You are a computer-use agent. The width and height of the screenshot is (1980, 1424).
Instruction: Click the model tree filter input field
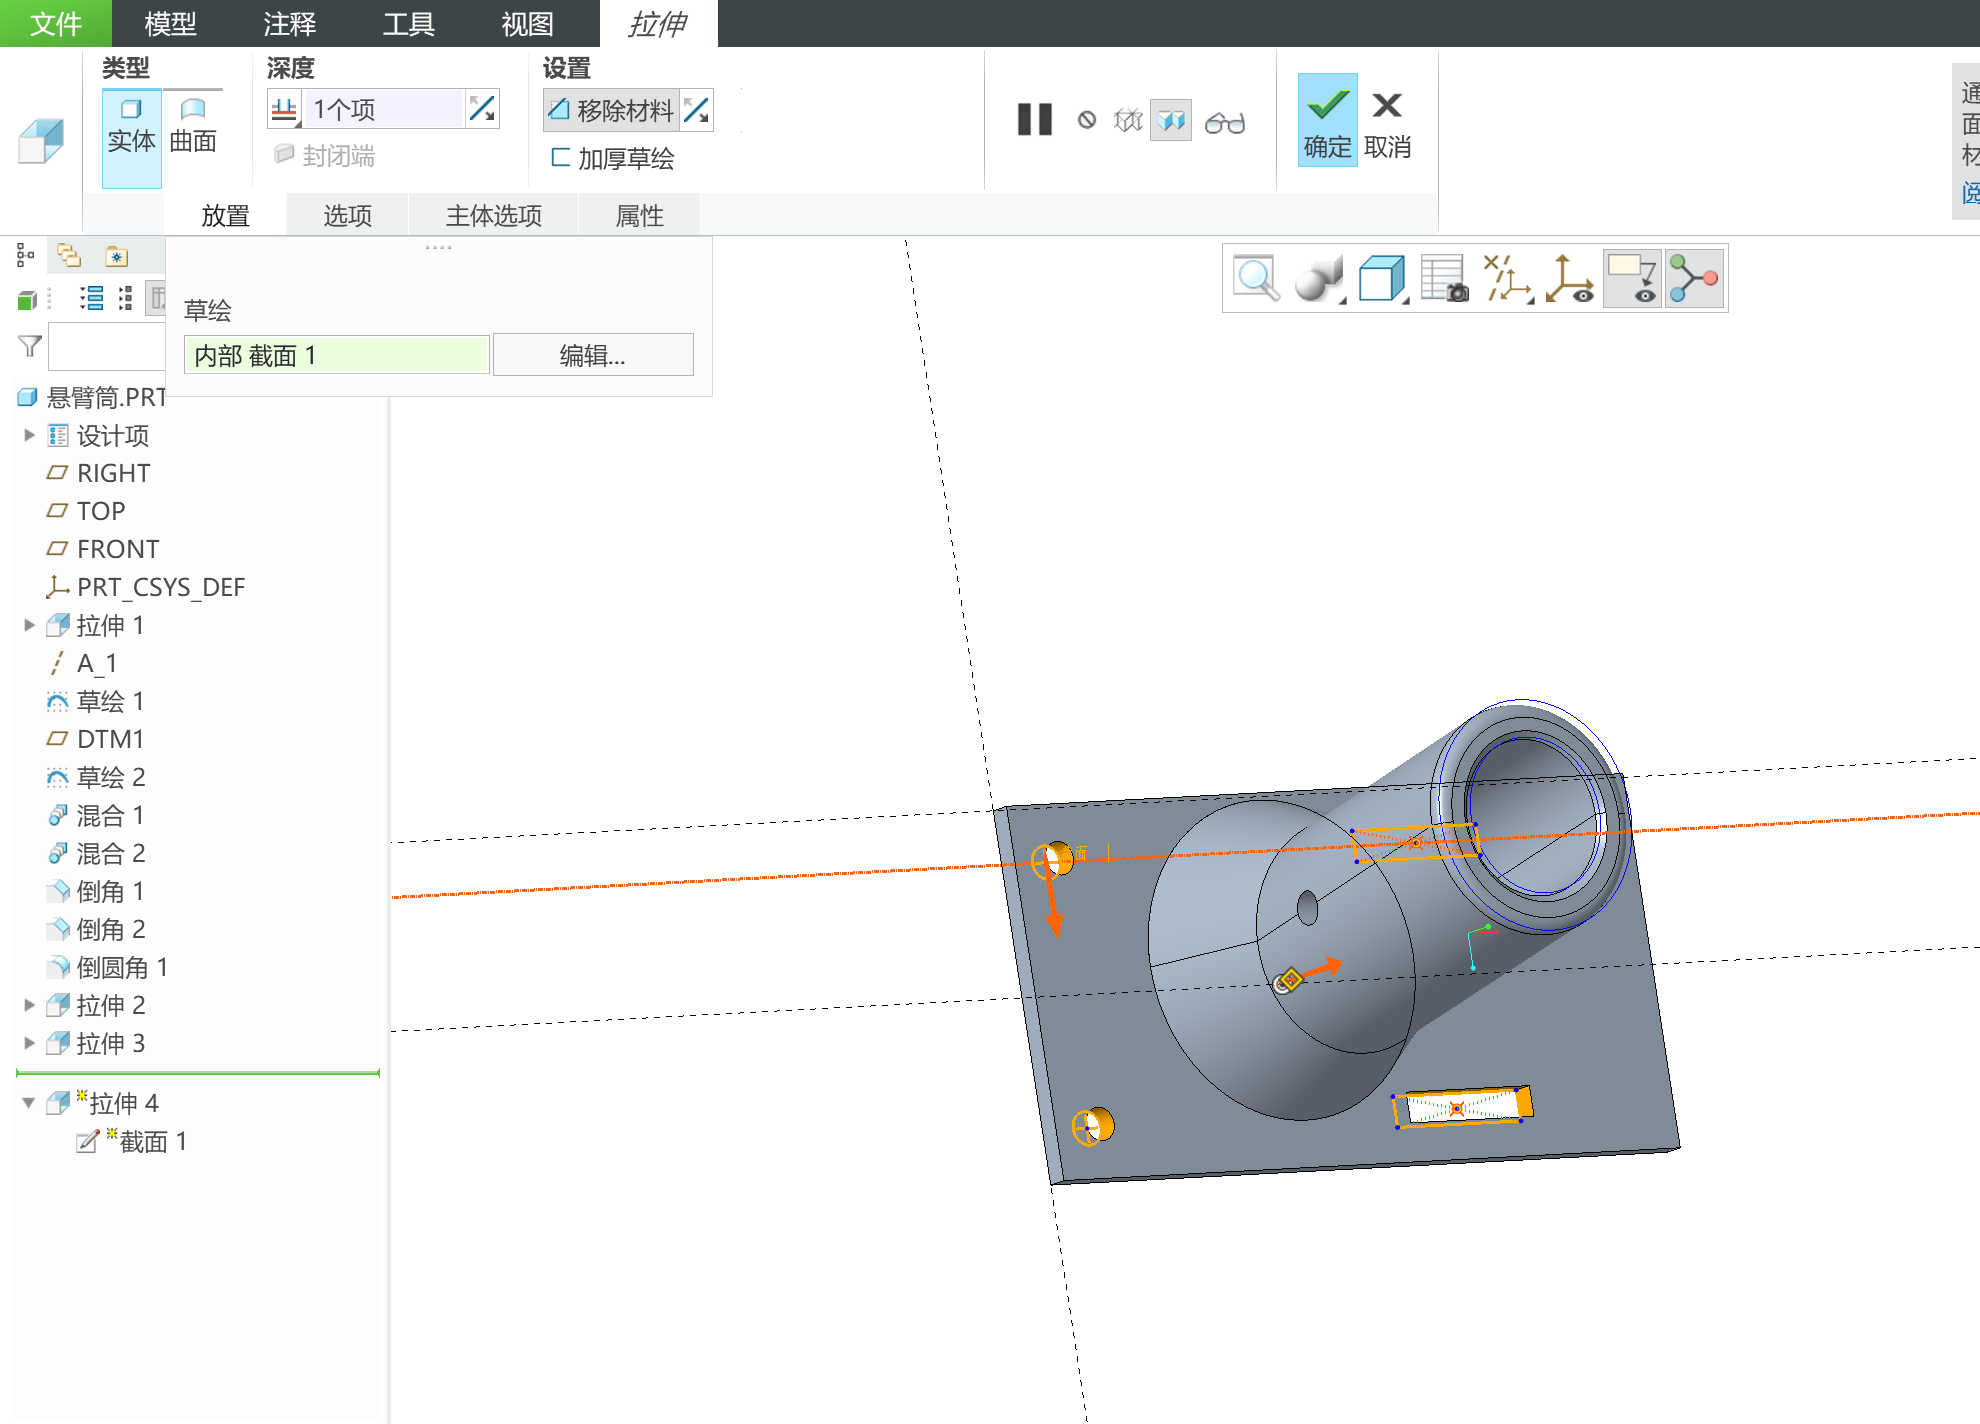click(107, 347)
